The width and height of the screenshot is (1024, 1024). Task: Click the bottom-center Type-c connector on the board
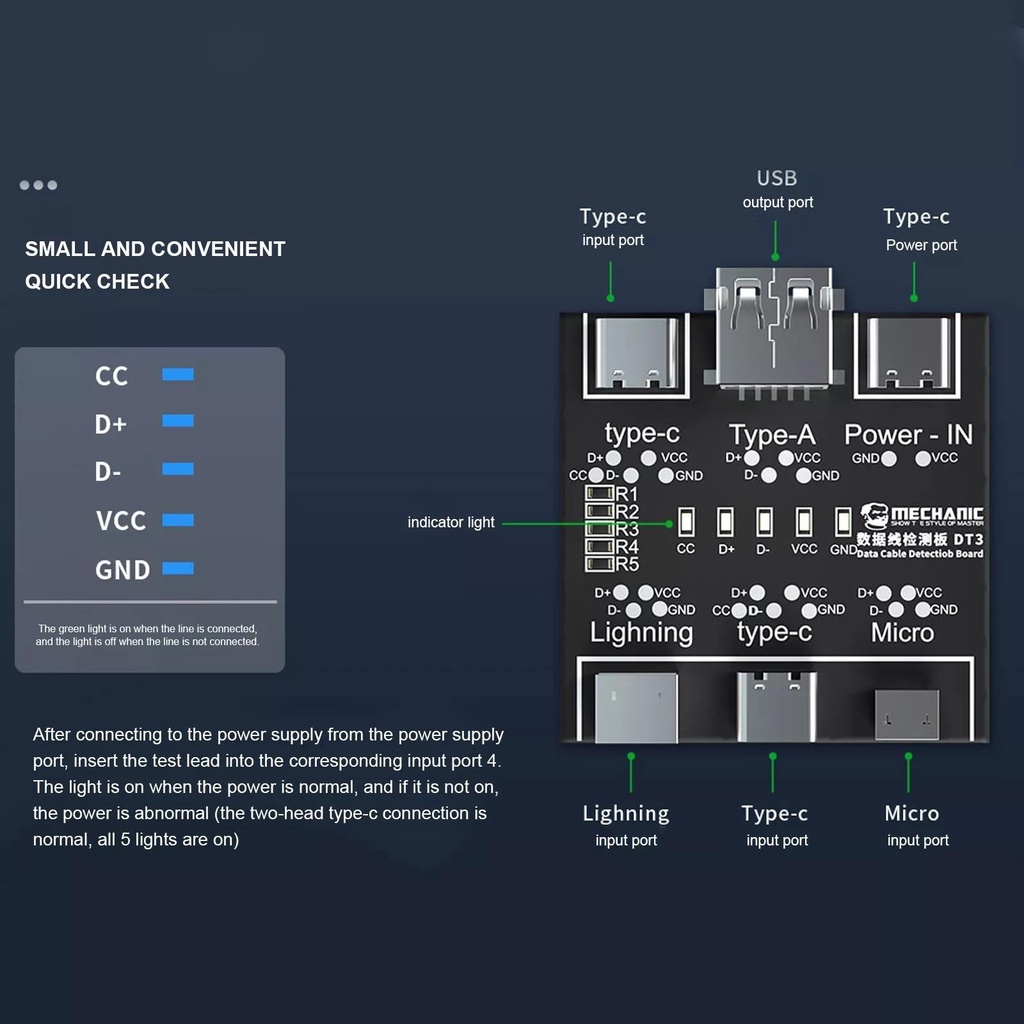pos(776,707)
